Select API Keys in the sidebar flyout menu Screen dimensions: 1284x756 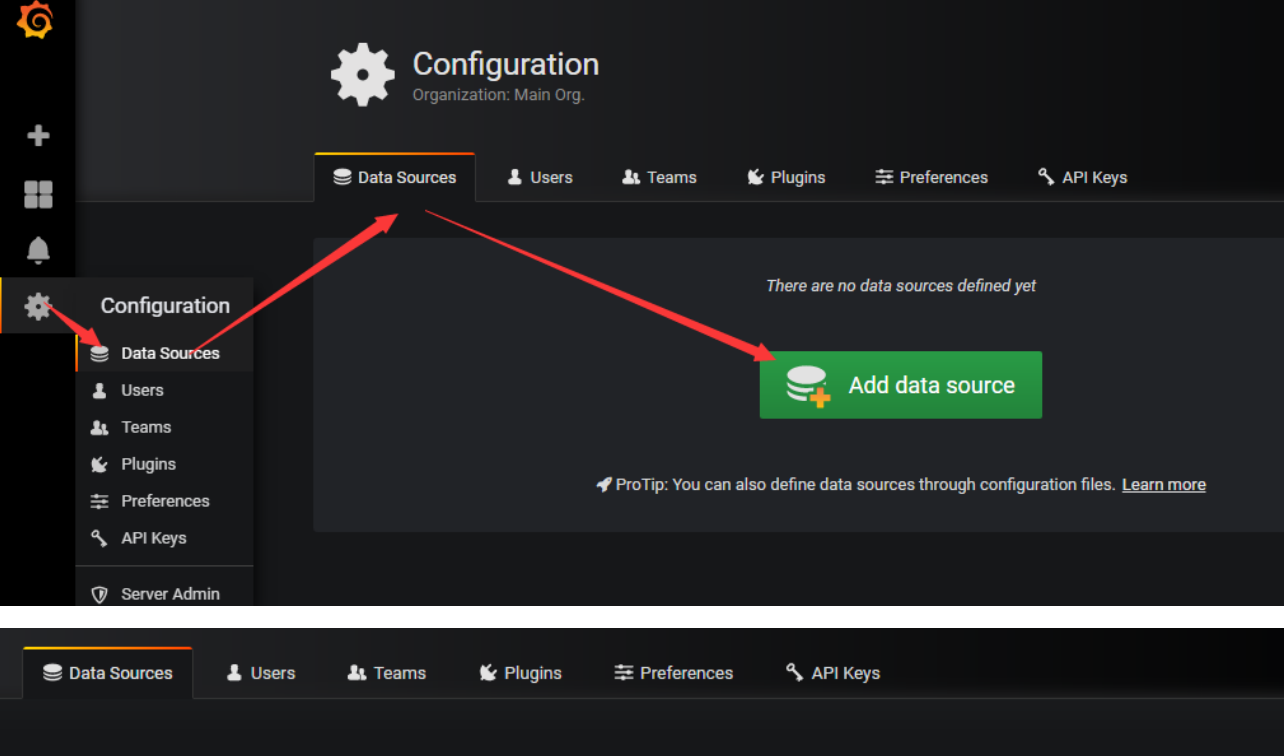pyautogui.click(x=164, y=538)
